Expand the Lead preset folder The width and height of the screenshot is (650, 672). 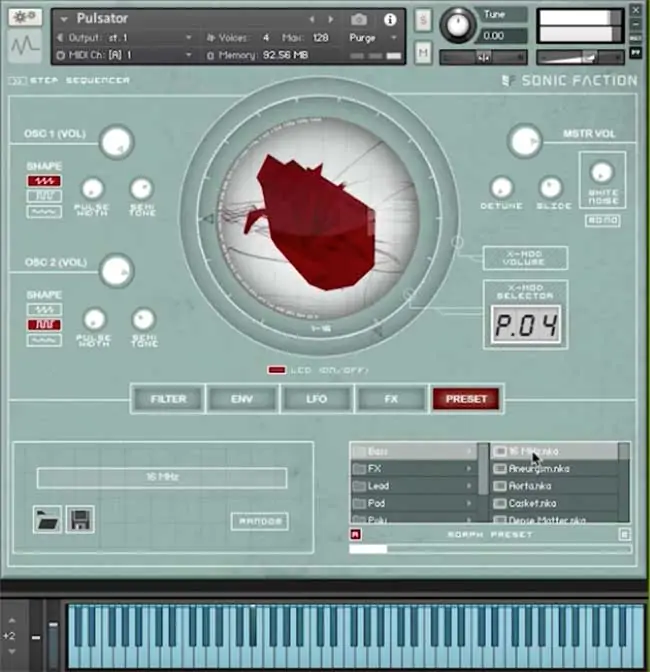pos(414,486)
